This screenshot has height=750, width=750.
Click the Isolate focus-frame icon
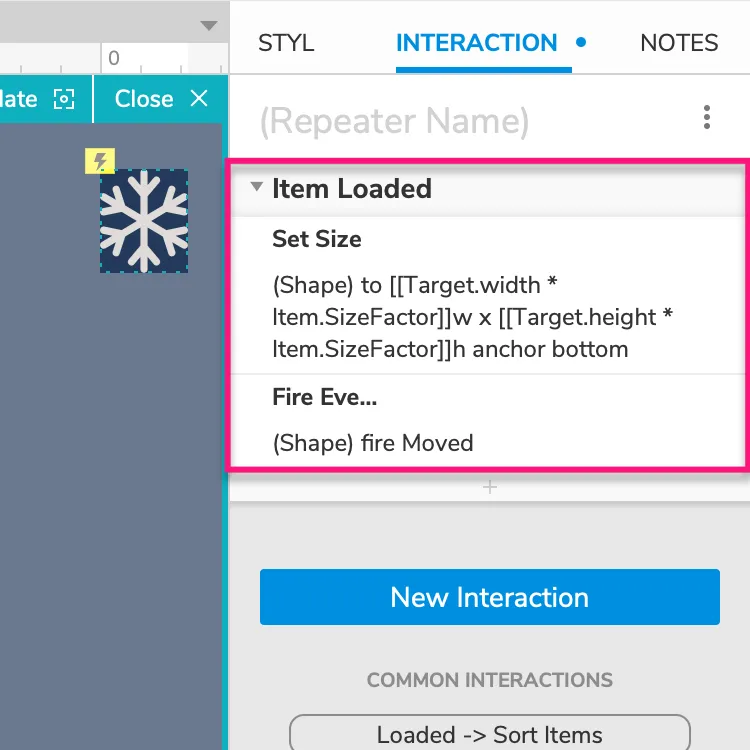[64, 99]
